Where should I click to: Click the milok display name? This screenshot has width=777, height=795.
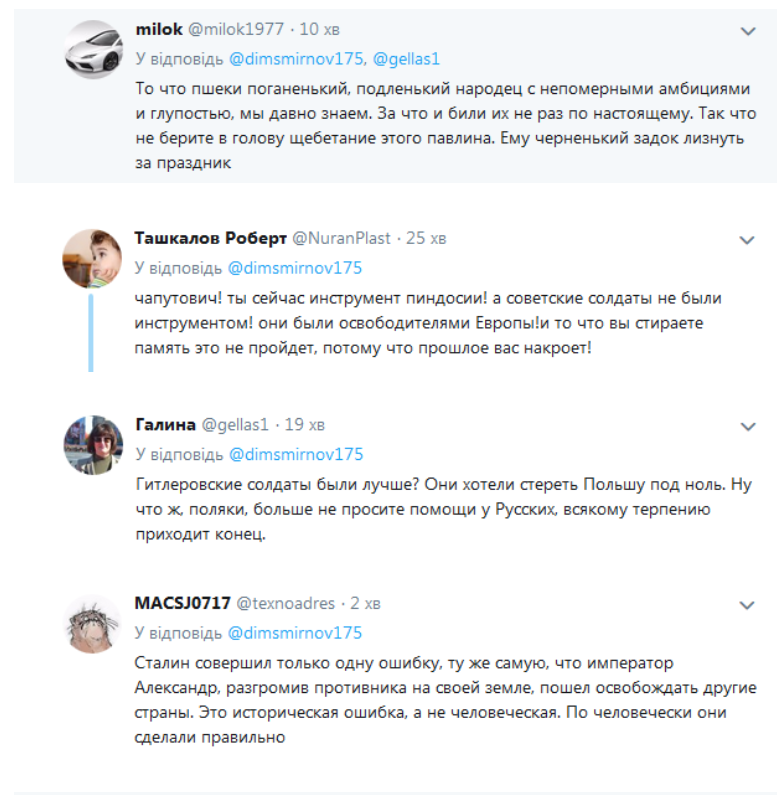159,29
